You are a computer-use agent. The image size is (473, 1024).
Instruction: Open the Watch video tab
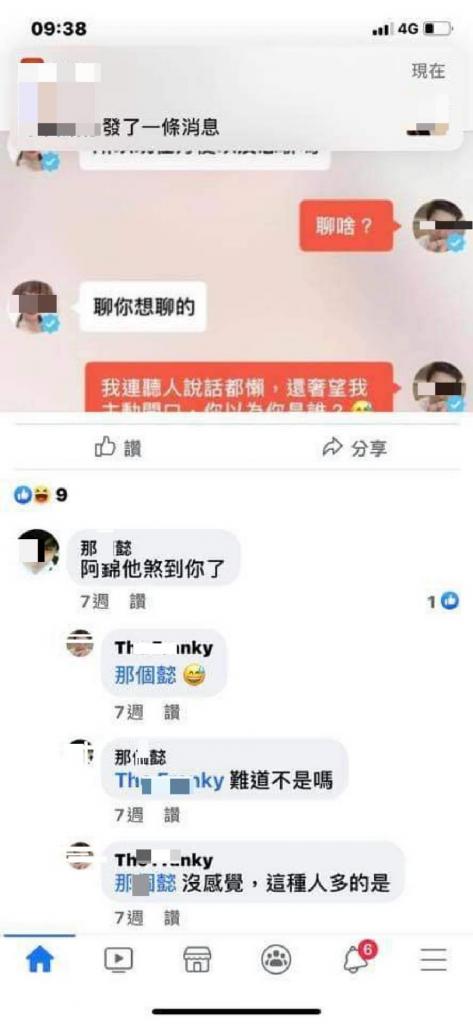click(x=118, y=959)
